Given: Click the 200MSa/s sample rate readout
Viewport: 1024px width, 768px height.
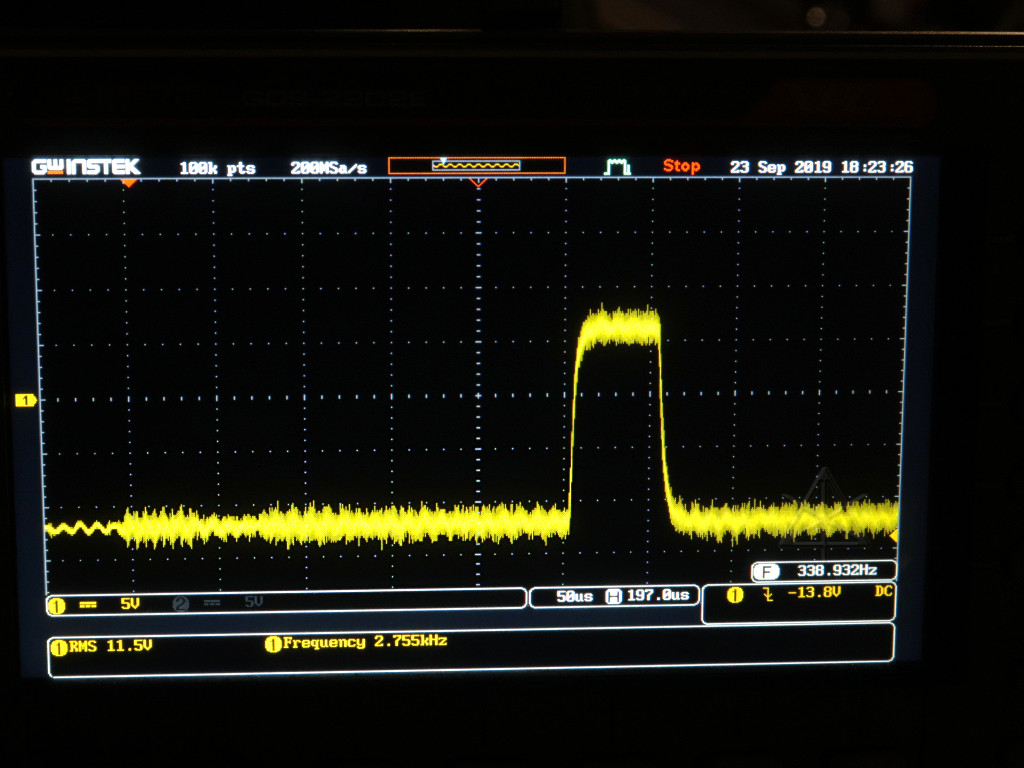Looking at the screenshot, I should click(328, 168).
